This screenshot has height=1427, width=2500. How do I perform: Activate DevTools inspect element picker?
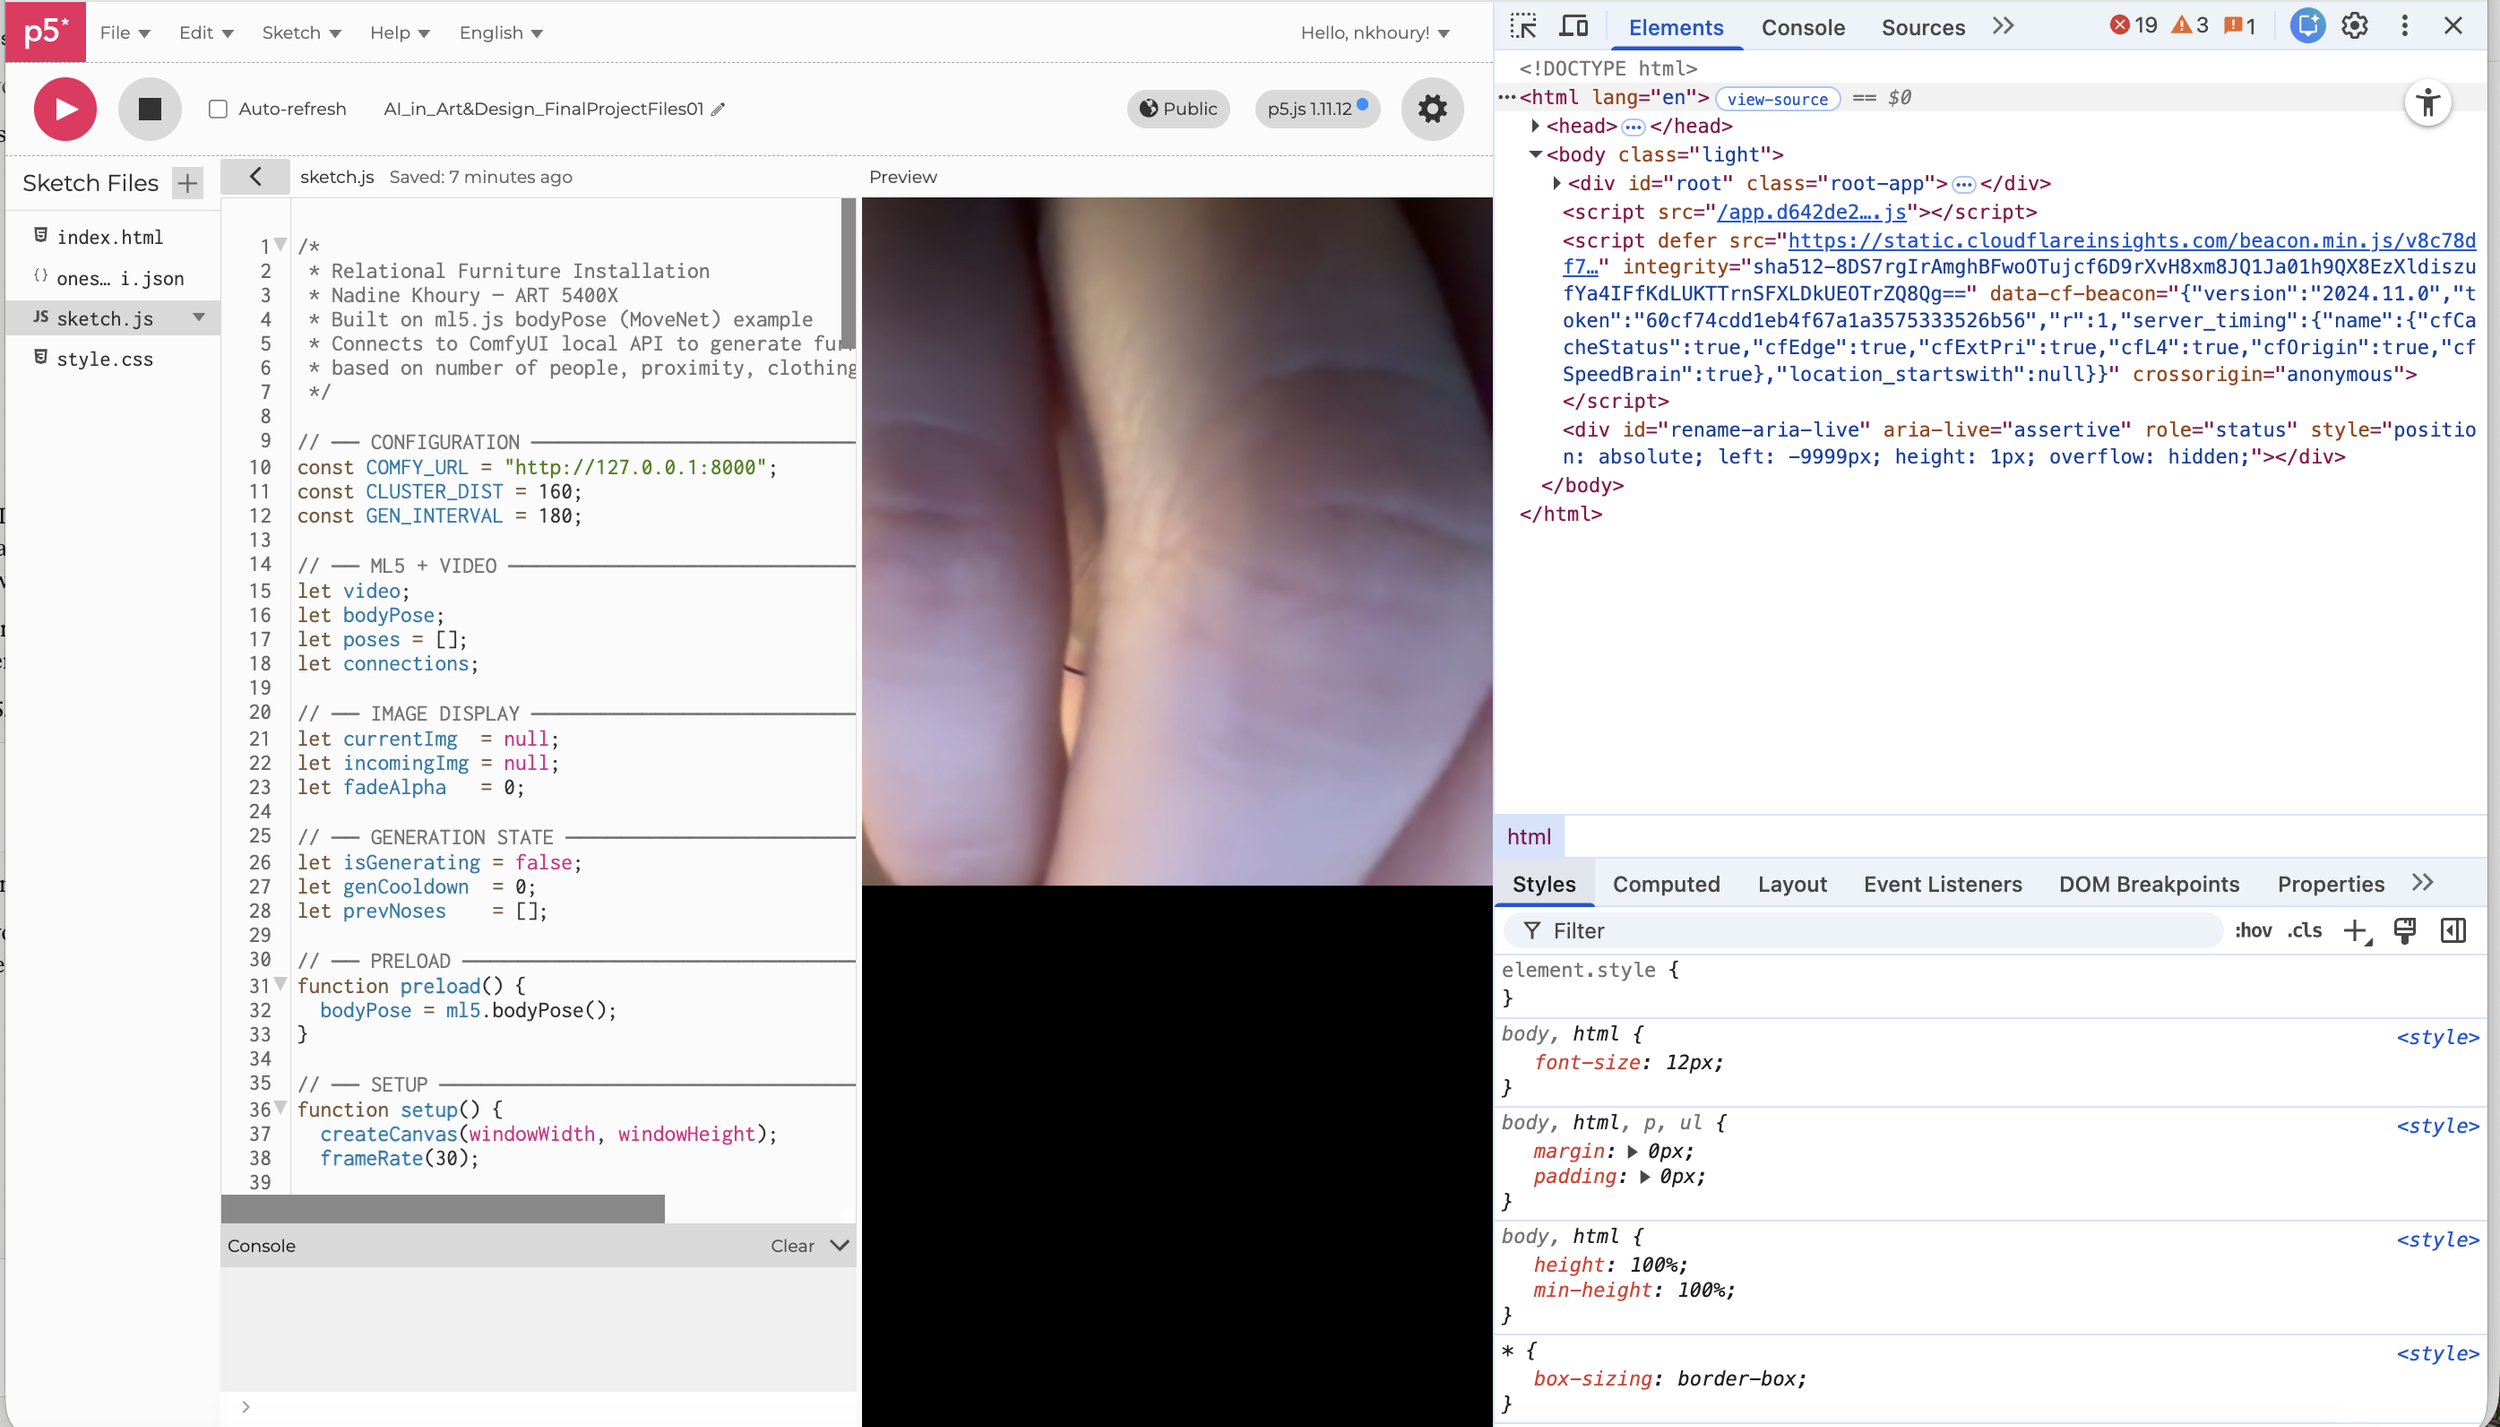tap(1523, 27)
